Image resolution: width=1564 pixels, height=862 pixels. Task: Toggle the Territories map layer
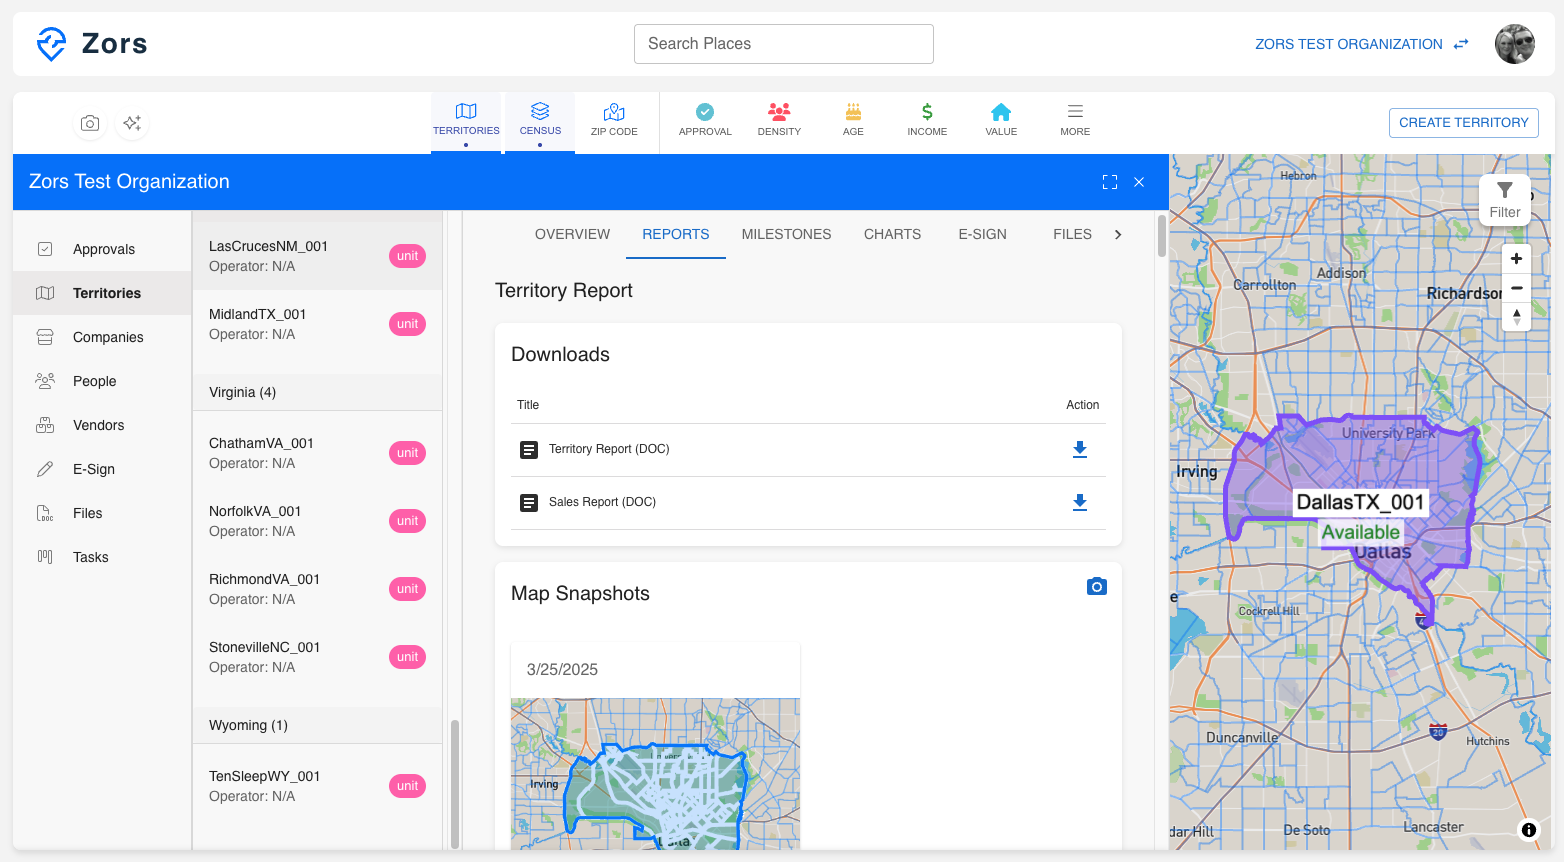pyautogui.click(x=466, y=119)
